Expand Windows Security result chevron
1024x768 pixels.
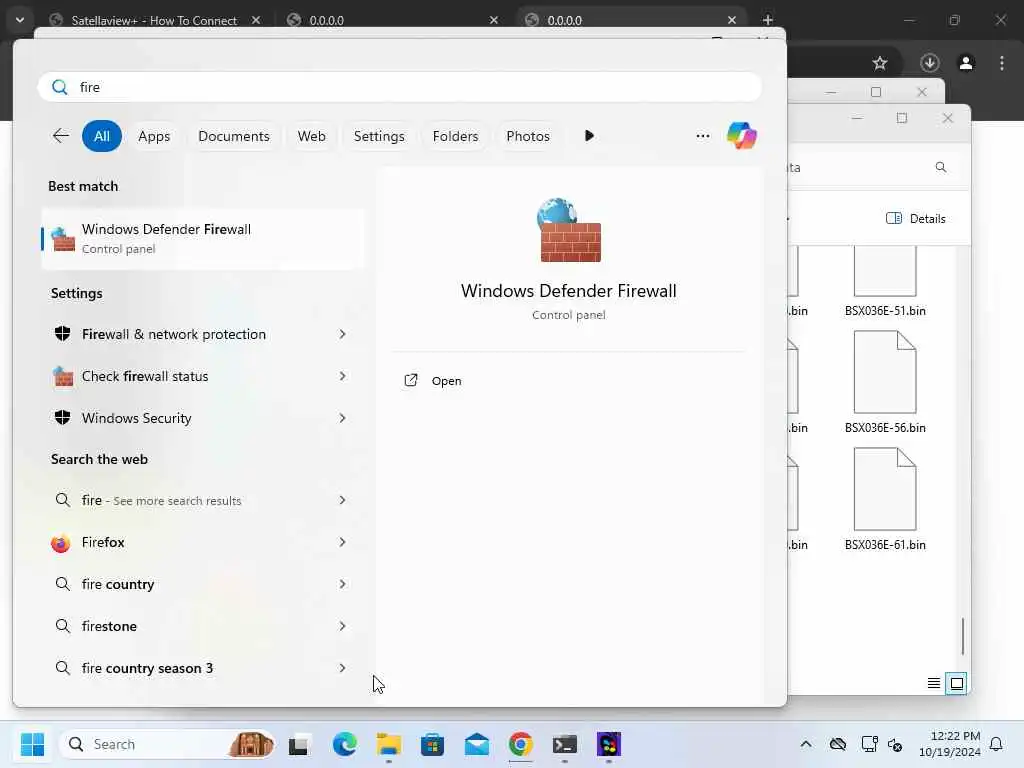342,418
